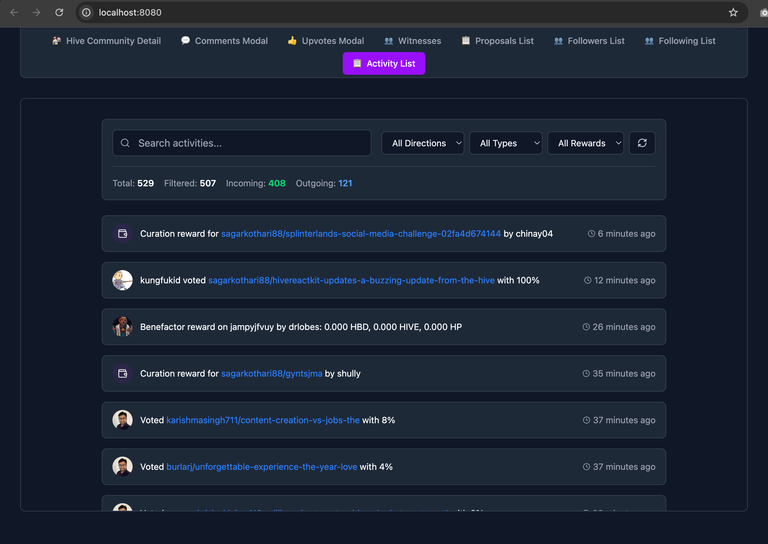Click the wallet icon on the shully curation reward
768x544 pixels.
(x=122, y=373)
